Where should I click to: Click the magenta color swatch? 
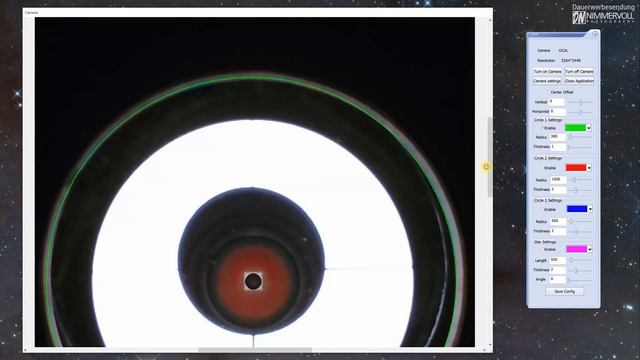(576, 249)
